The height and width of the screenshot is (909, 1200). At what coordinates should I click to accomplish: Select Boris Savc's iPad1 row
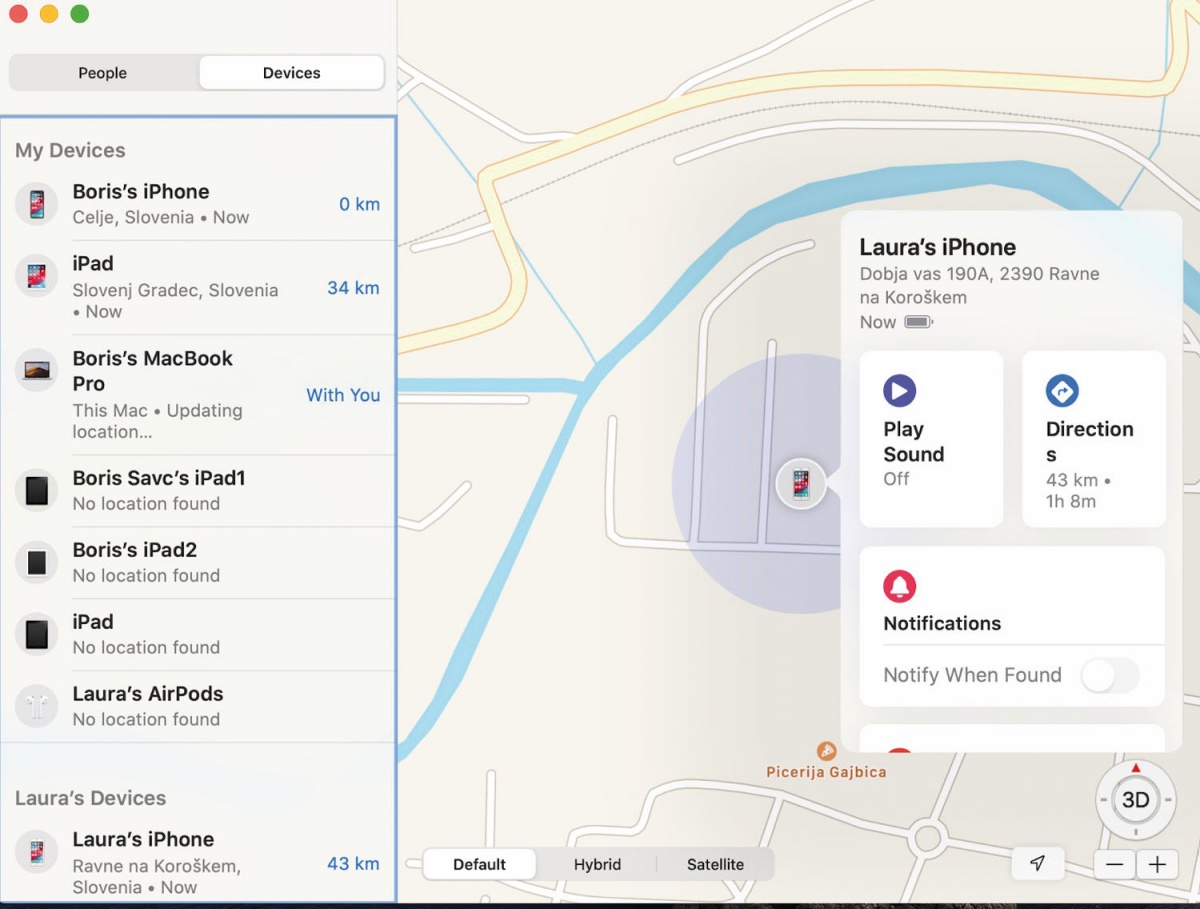198,490
